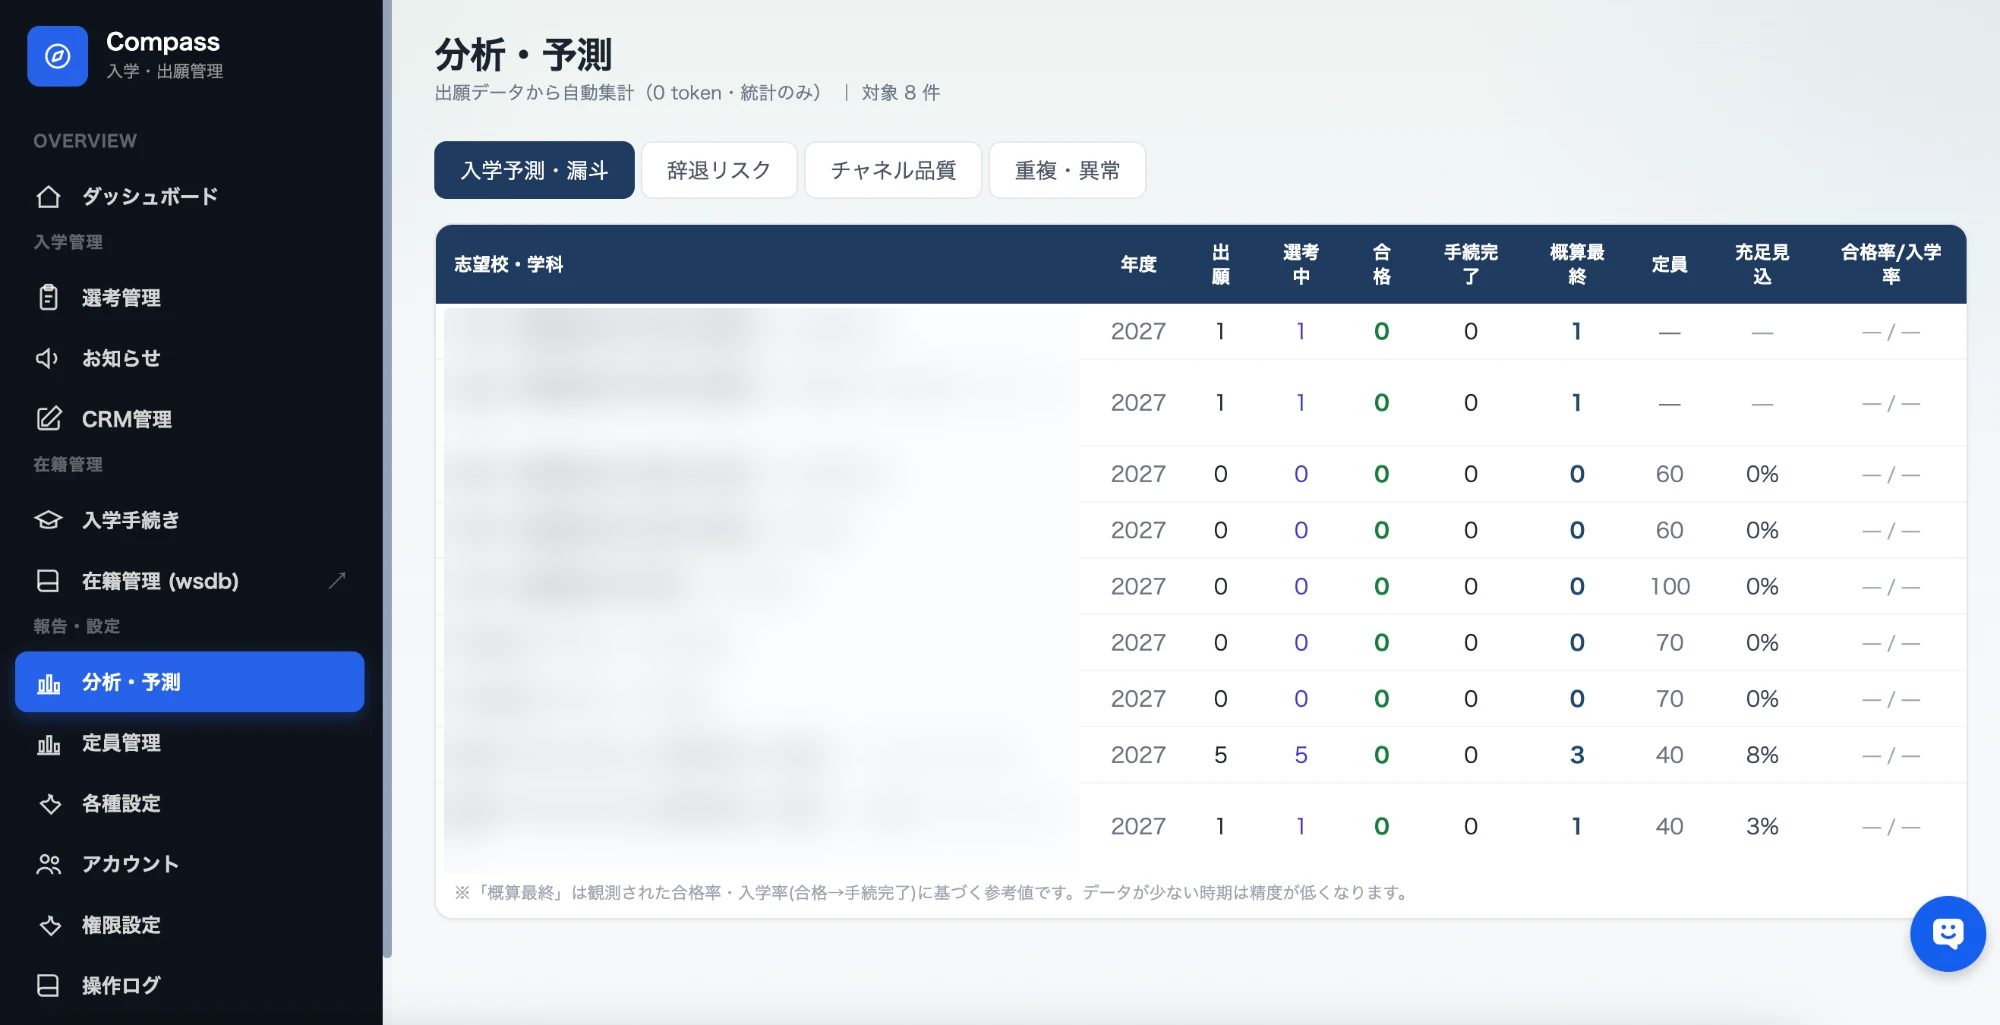Click the 概算最終 value 3 cell
2000x1025 pixels.
1576,755
